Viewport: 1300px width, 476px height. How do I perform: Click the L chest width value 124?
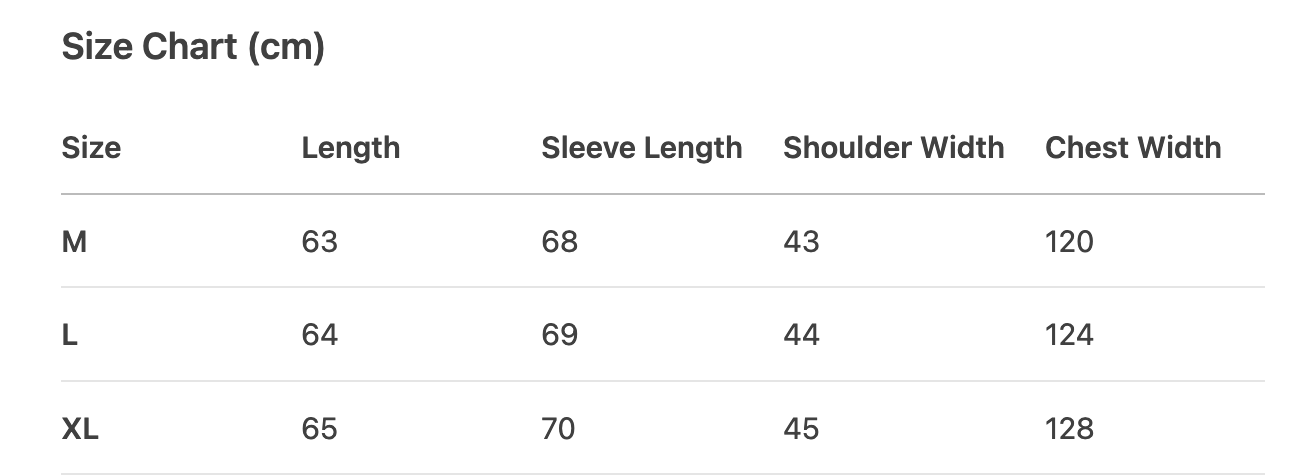click(x=1069, y=335)
